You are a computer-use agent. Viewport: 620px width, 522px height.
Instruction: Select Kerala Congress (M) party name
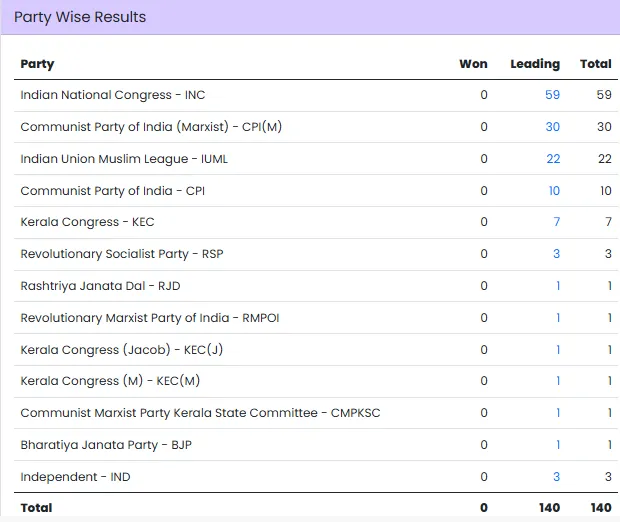tap(110, 381)
